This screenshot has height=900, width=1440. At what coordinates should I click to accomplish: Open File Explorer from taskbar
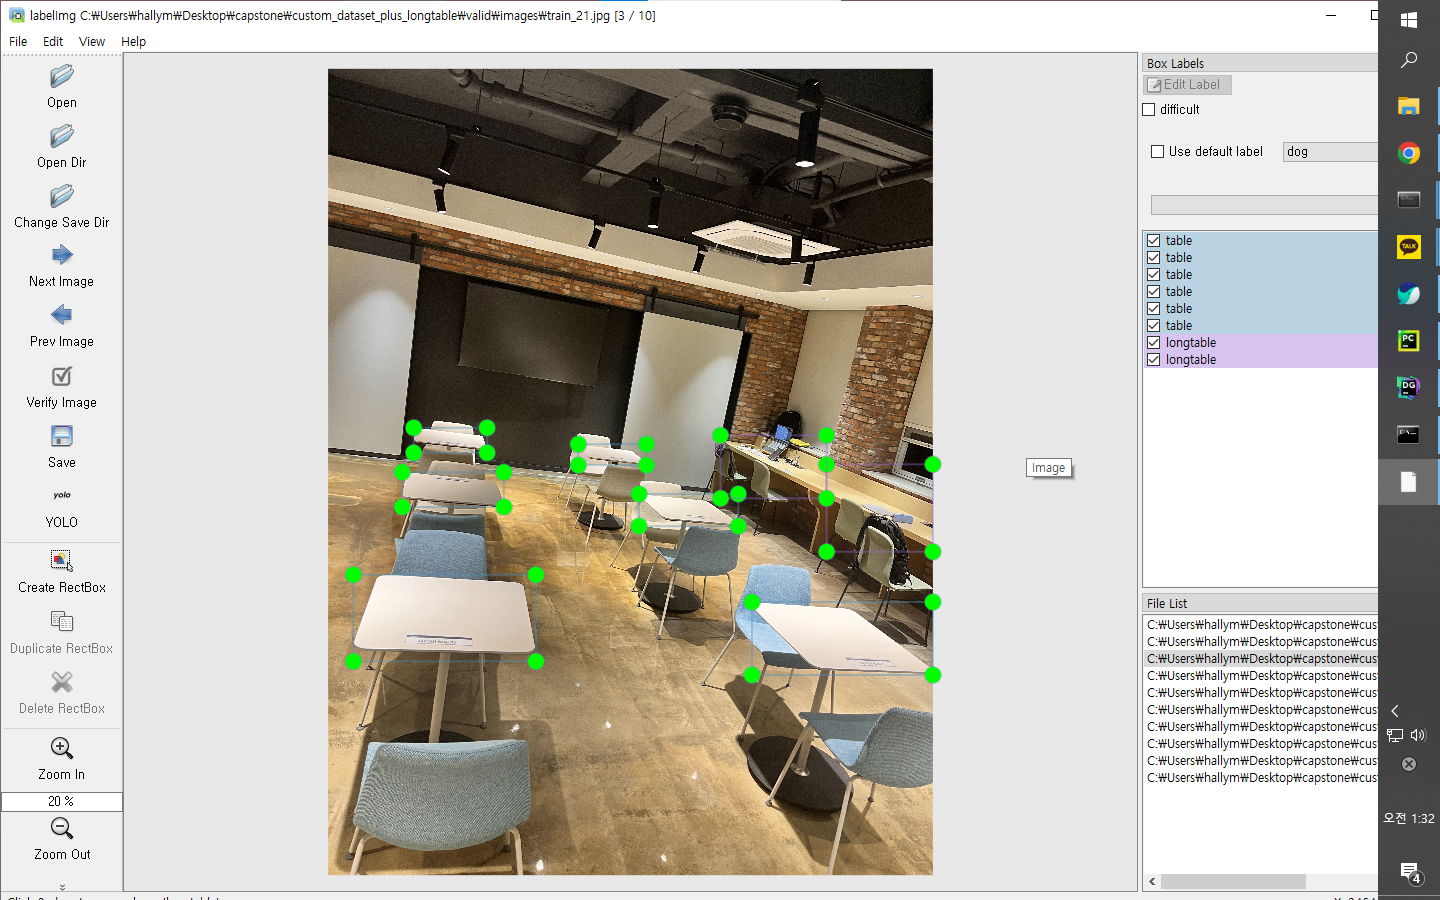1409,106
